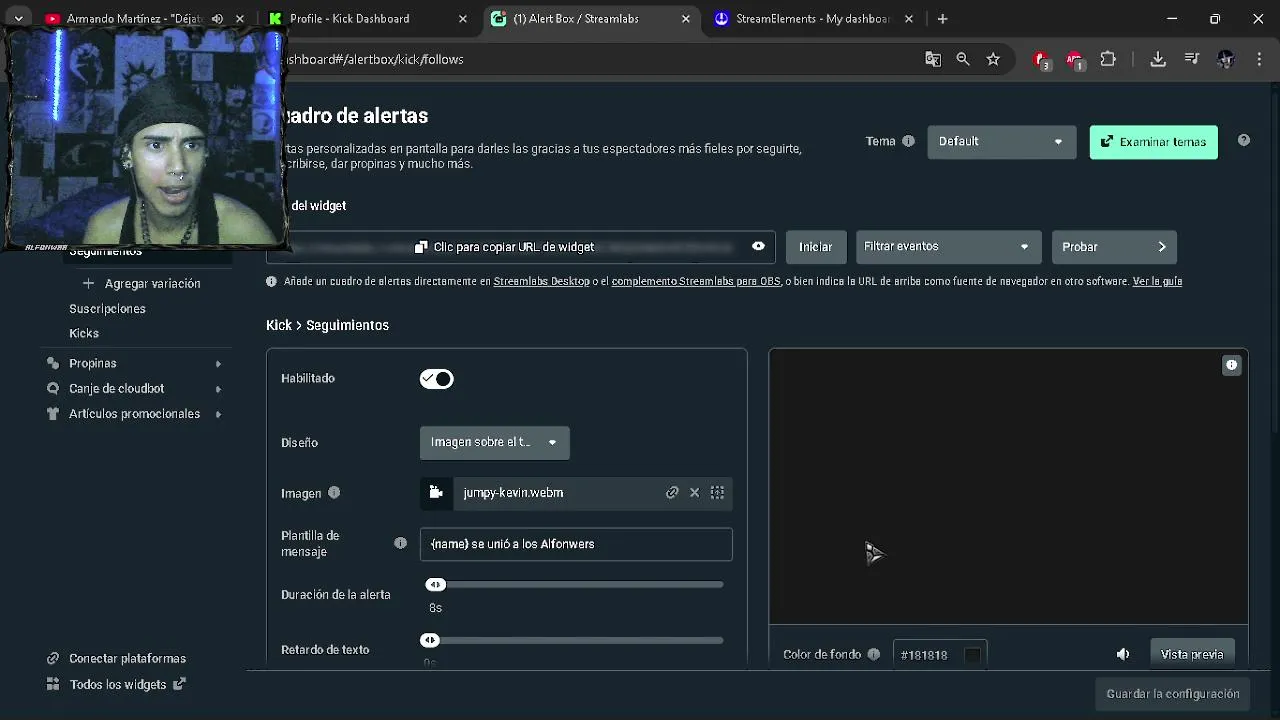Click the link icon in the image field
The image size is (1280, 720).
tap(672, 492)
